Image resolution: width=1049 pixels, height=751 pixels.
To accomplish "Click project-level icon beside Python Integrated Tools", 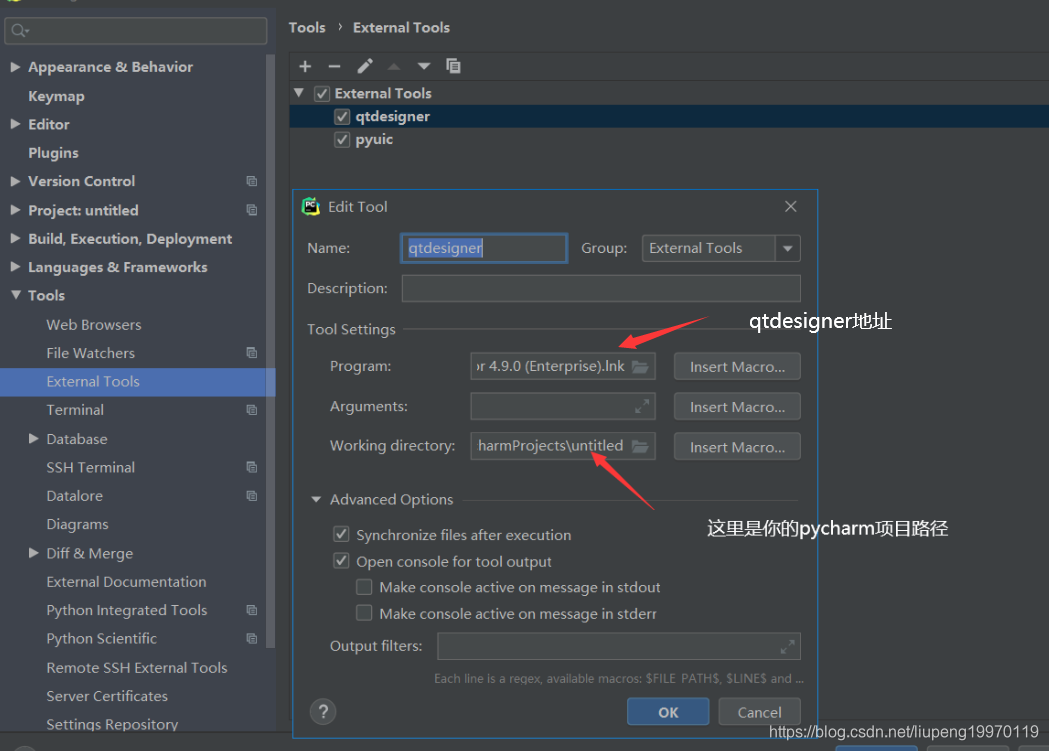I will click(252, 610).
